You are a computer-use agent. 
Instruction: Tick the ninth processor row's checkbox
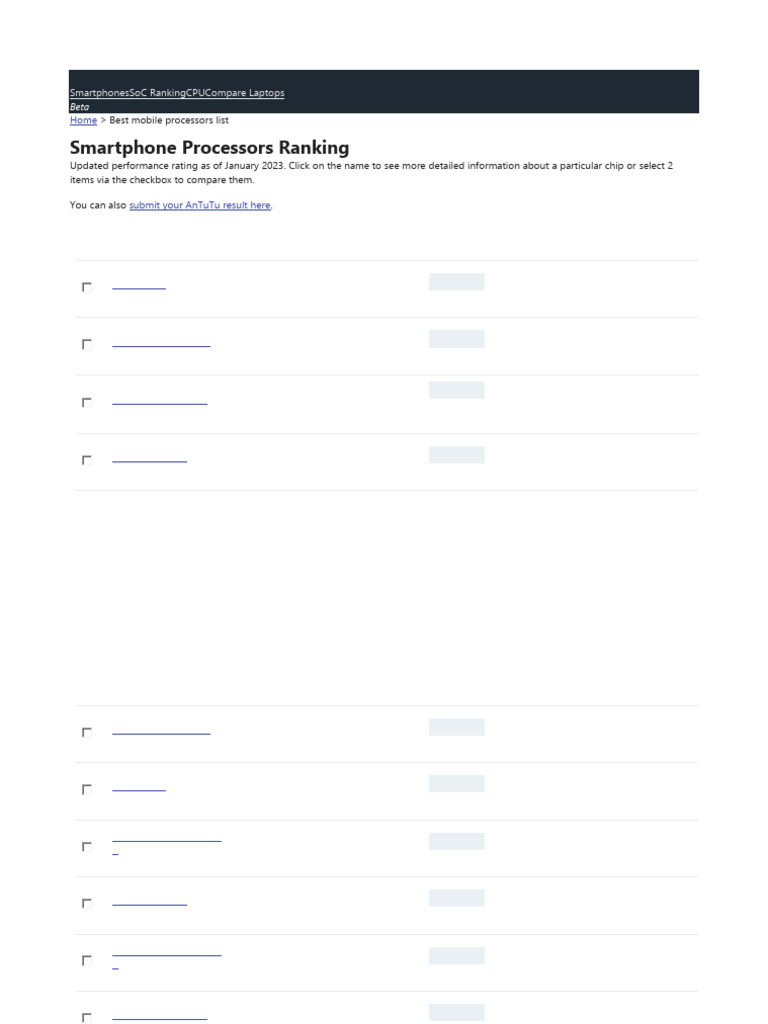[87, 960]
